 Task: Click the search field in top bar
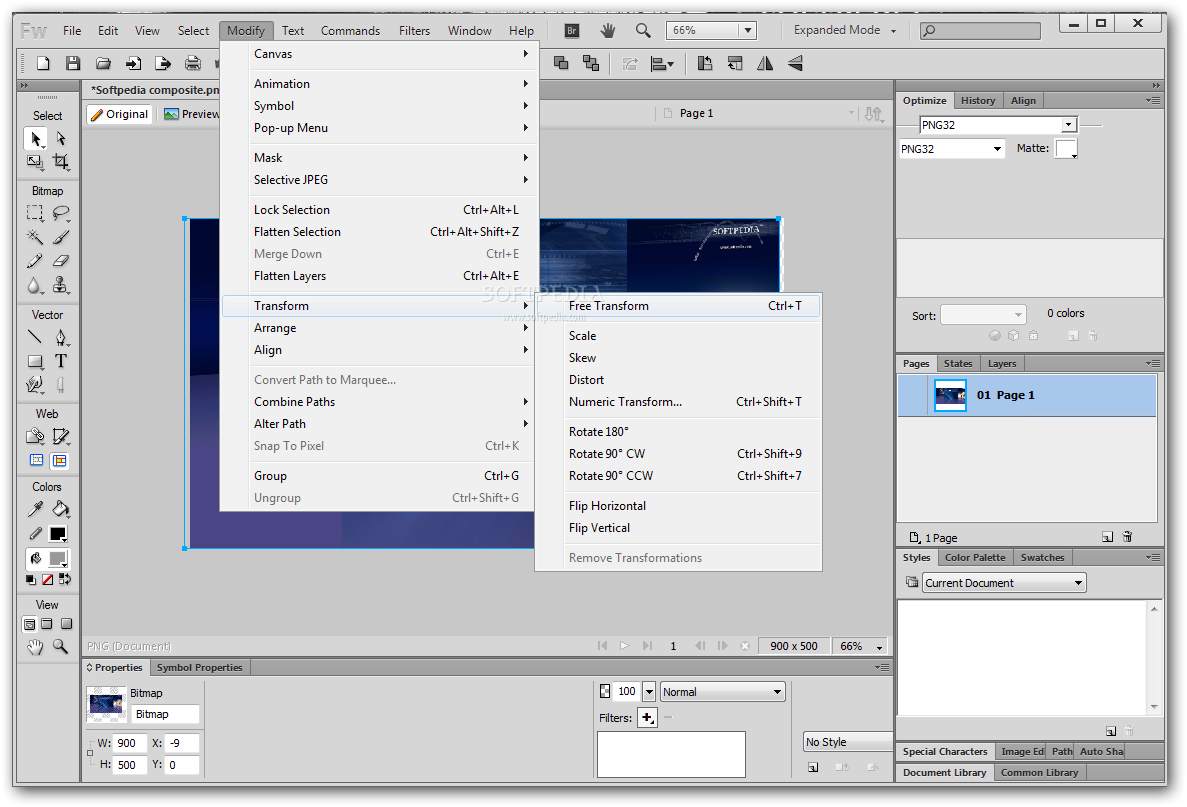pyautogui.click(x=980, y=30)
